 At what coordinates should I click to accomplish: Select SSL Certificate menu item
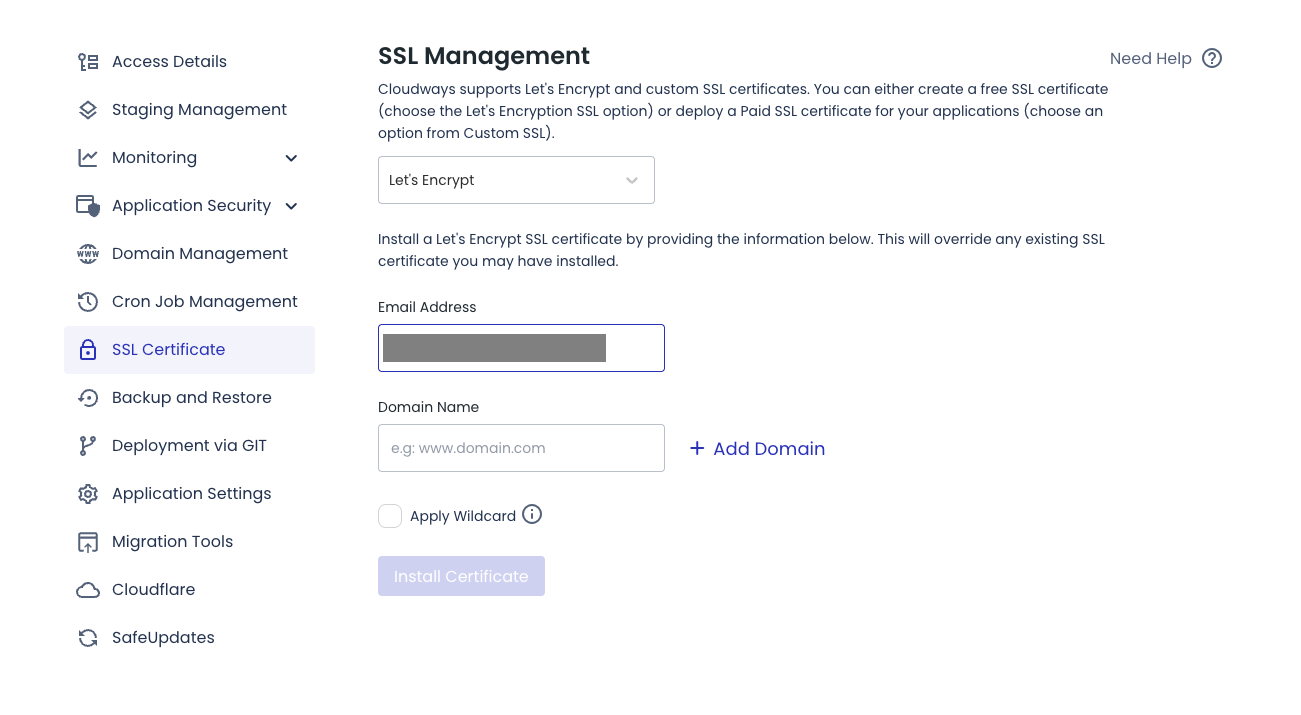pos(189,350)
